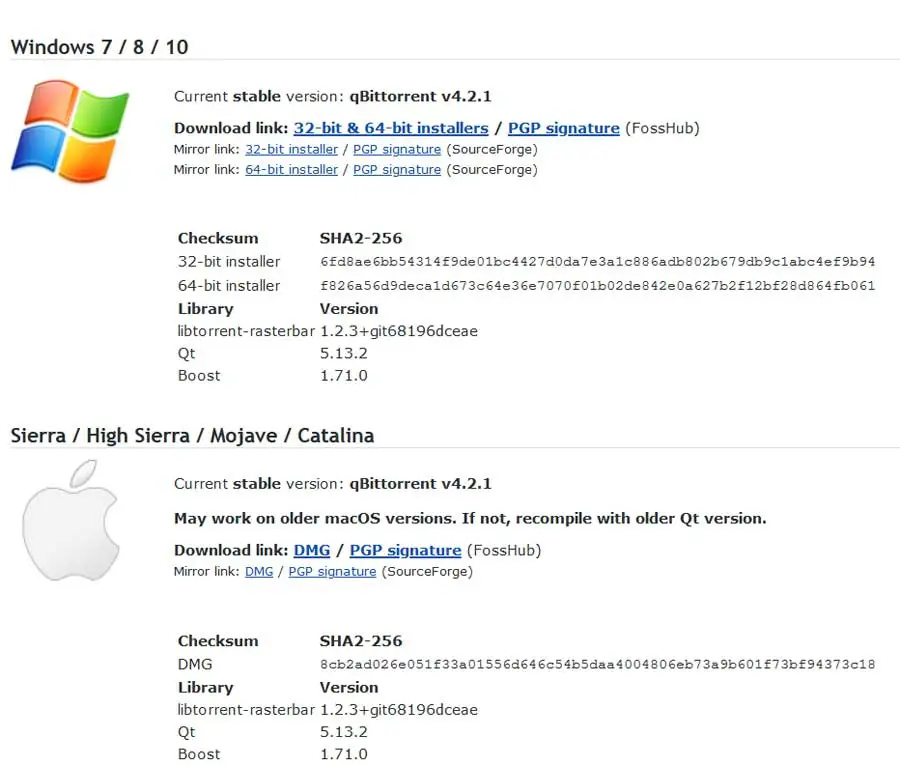
Task: Click the Sierra / High Sierra / Mojave / Catalina heading
Action: pos(192,435)
